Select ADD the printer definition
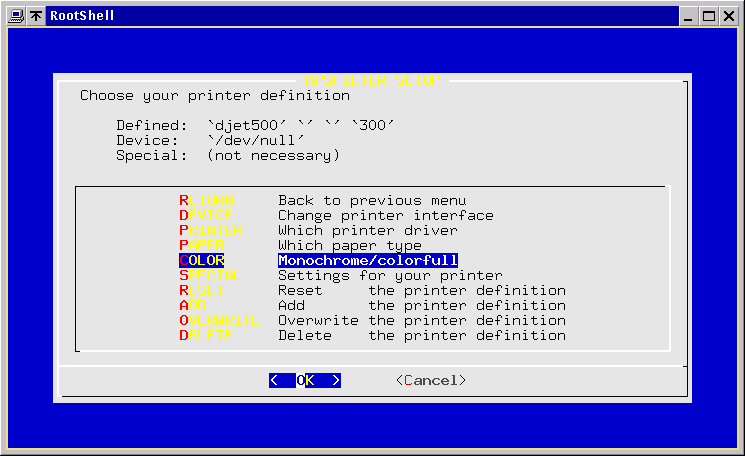Image resolution: width=745 pixels, height=456 pixels. pos(193,306)
